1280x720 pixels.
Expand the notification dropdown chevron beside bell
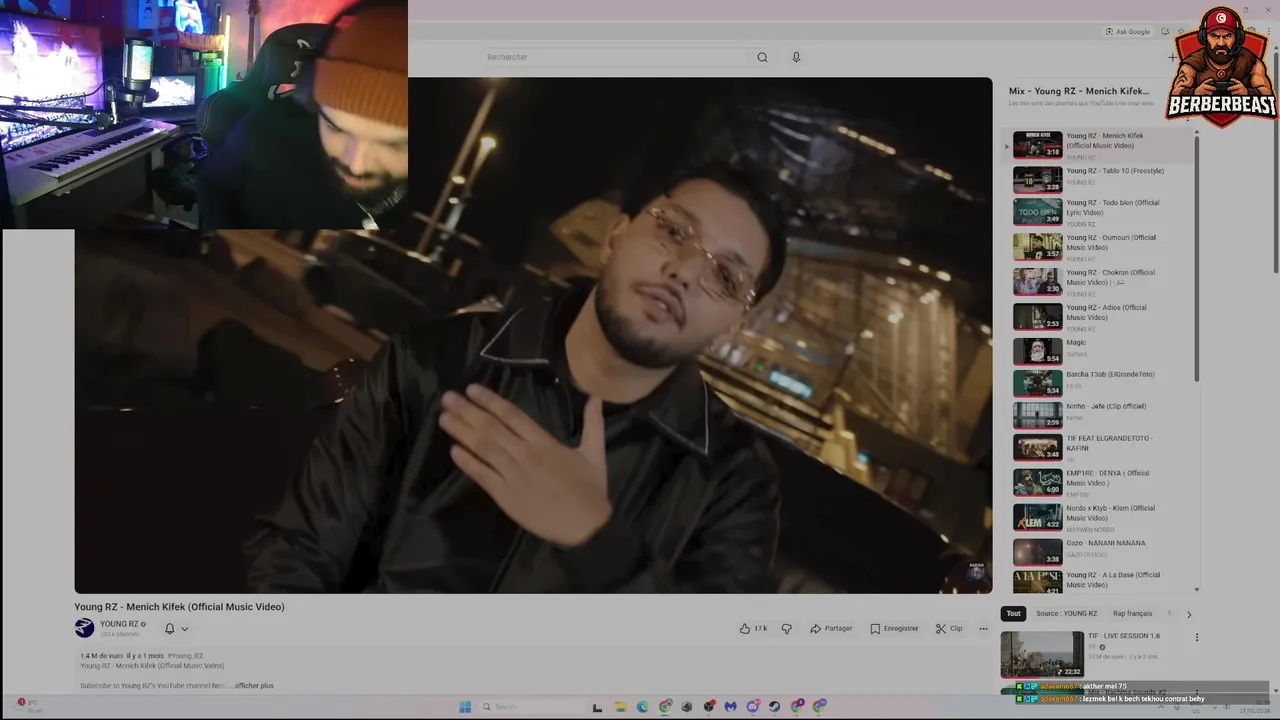[x=184, y=629]
